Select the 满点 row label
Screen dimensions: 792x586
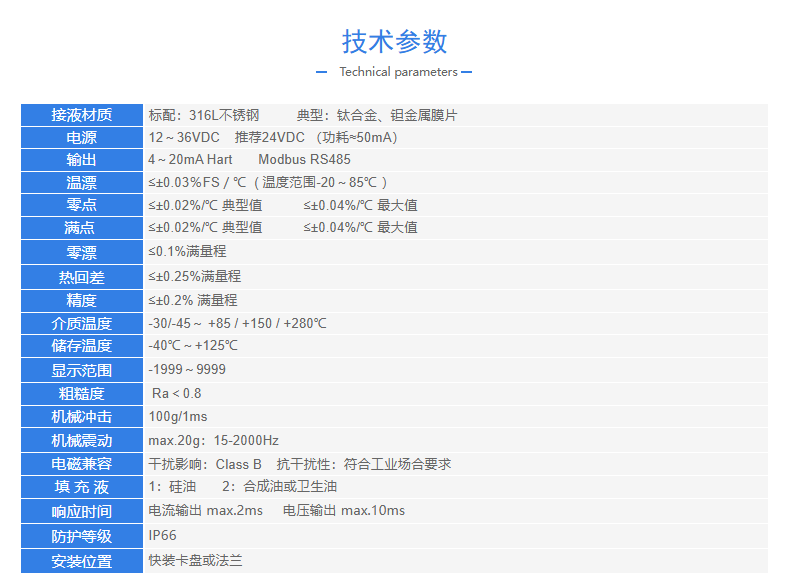pos(82,228)
